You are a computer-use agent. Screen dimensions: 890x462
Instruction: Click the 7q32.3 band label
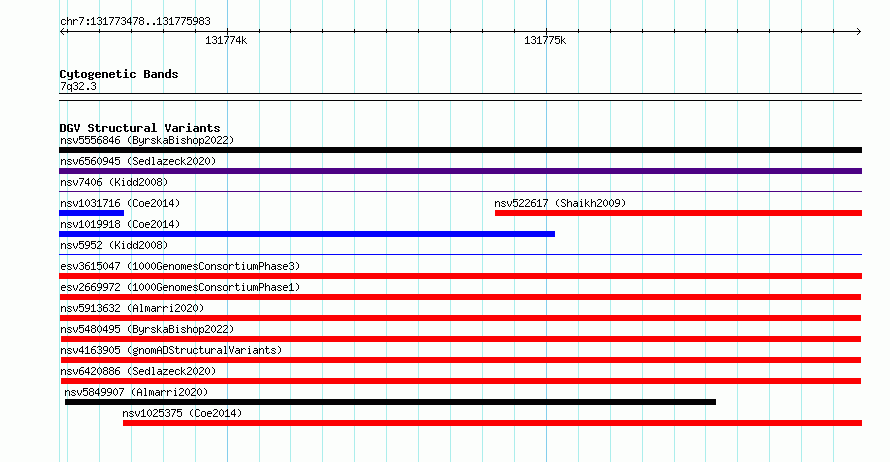click(x=78, y=86)
